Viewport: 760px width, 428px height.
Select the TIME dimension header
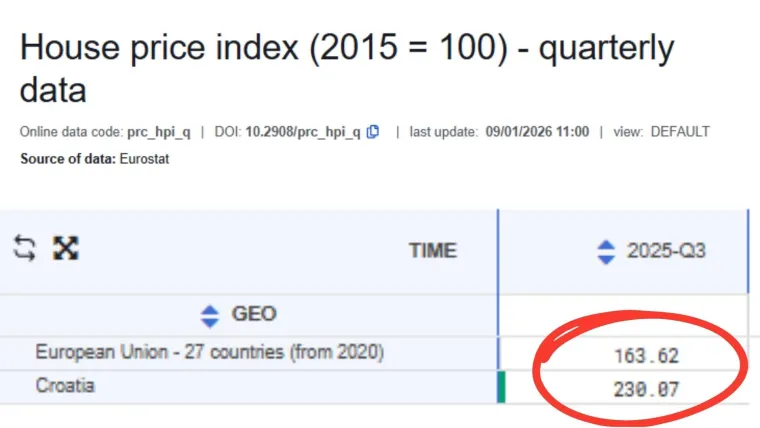432,251
